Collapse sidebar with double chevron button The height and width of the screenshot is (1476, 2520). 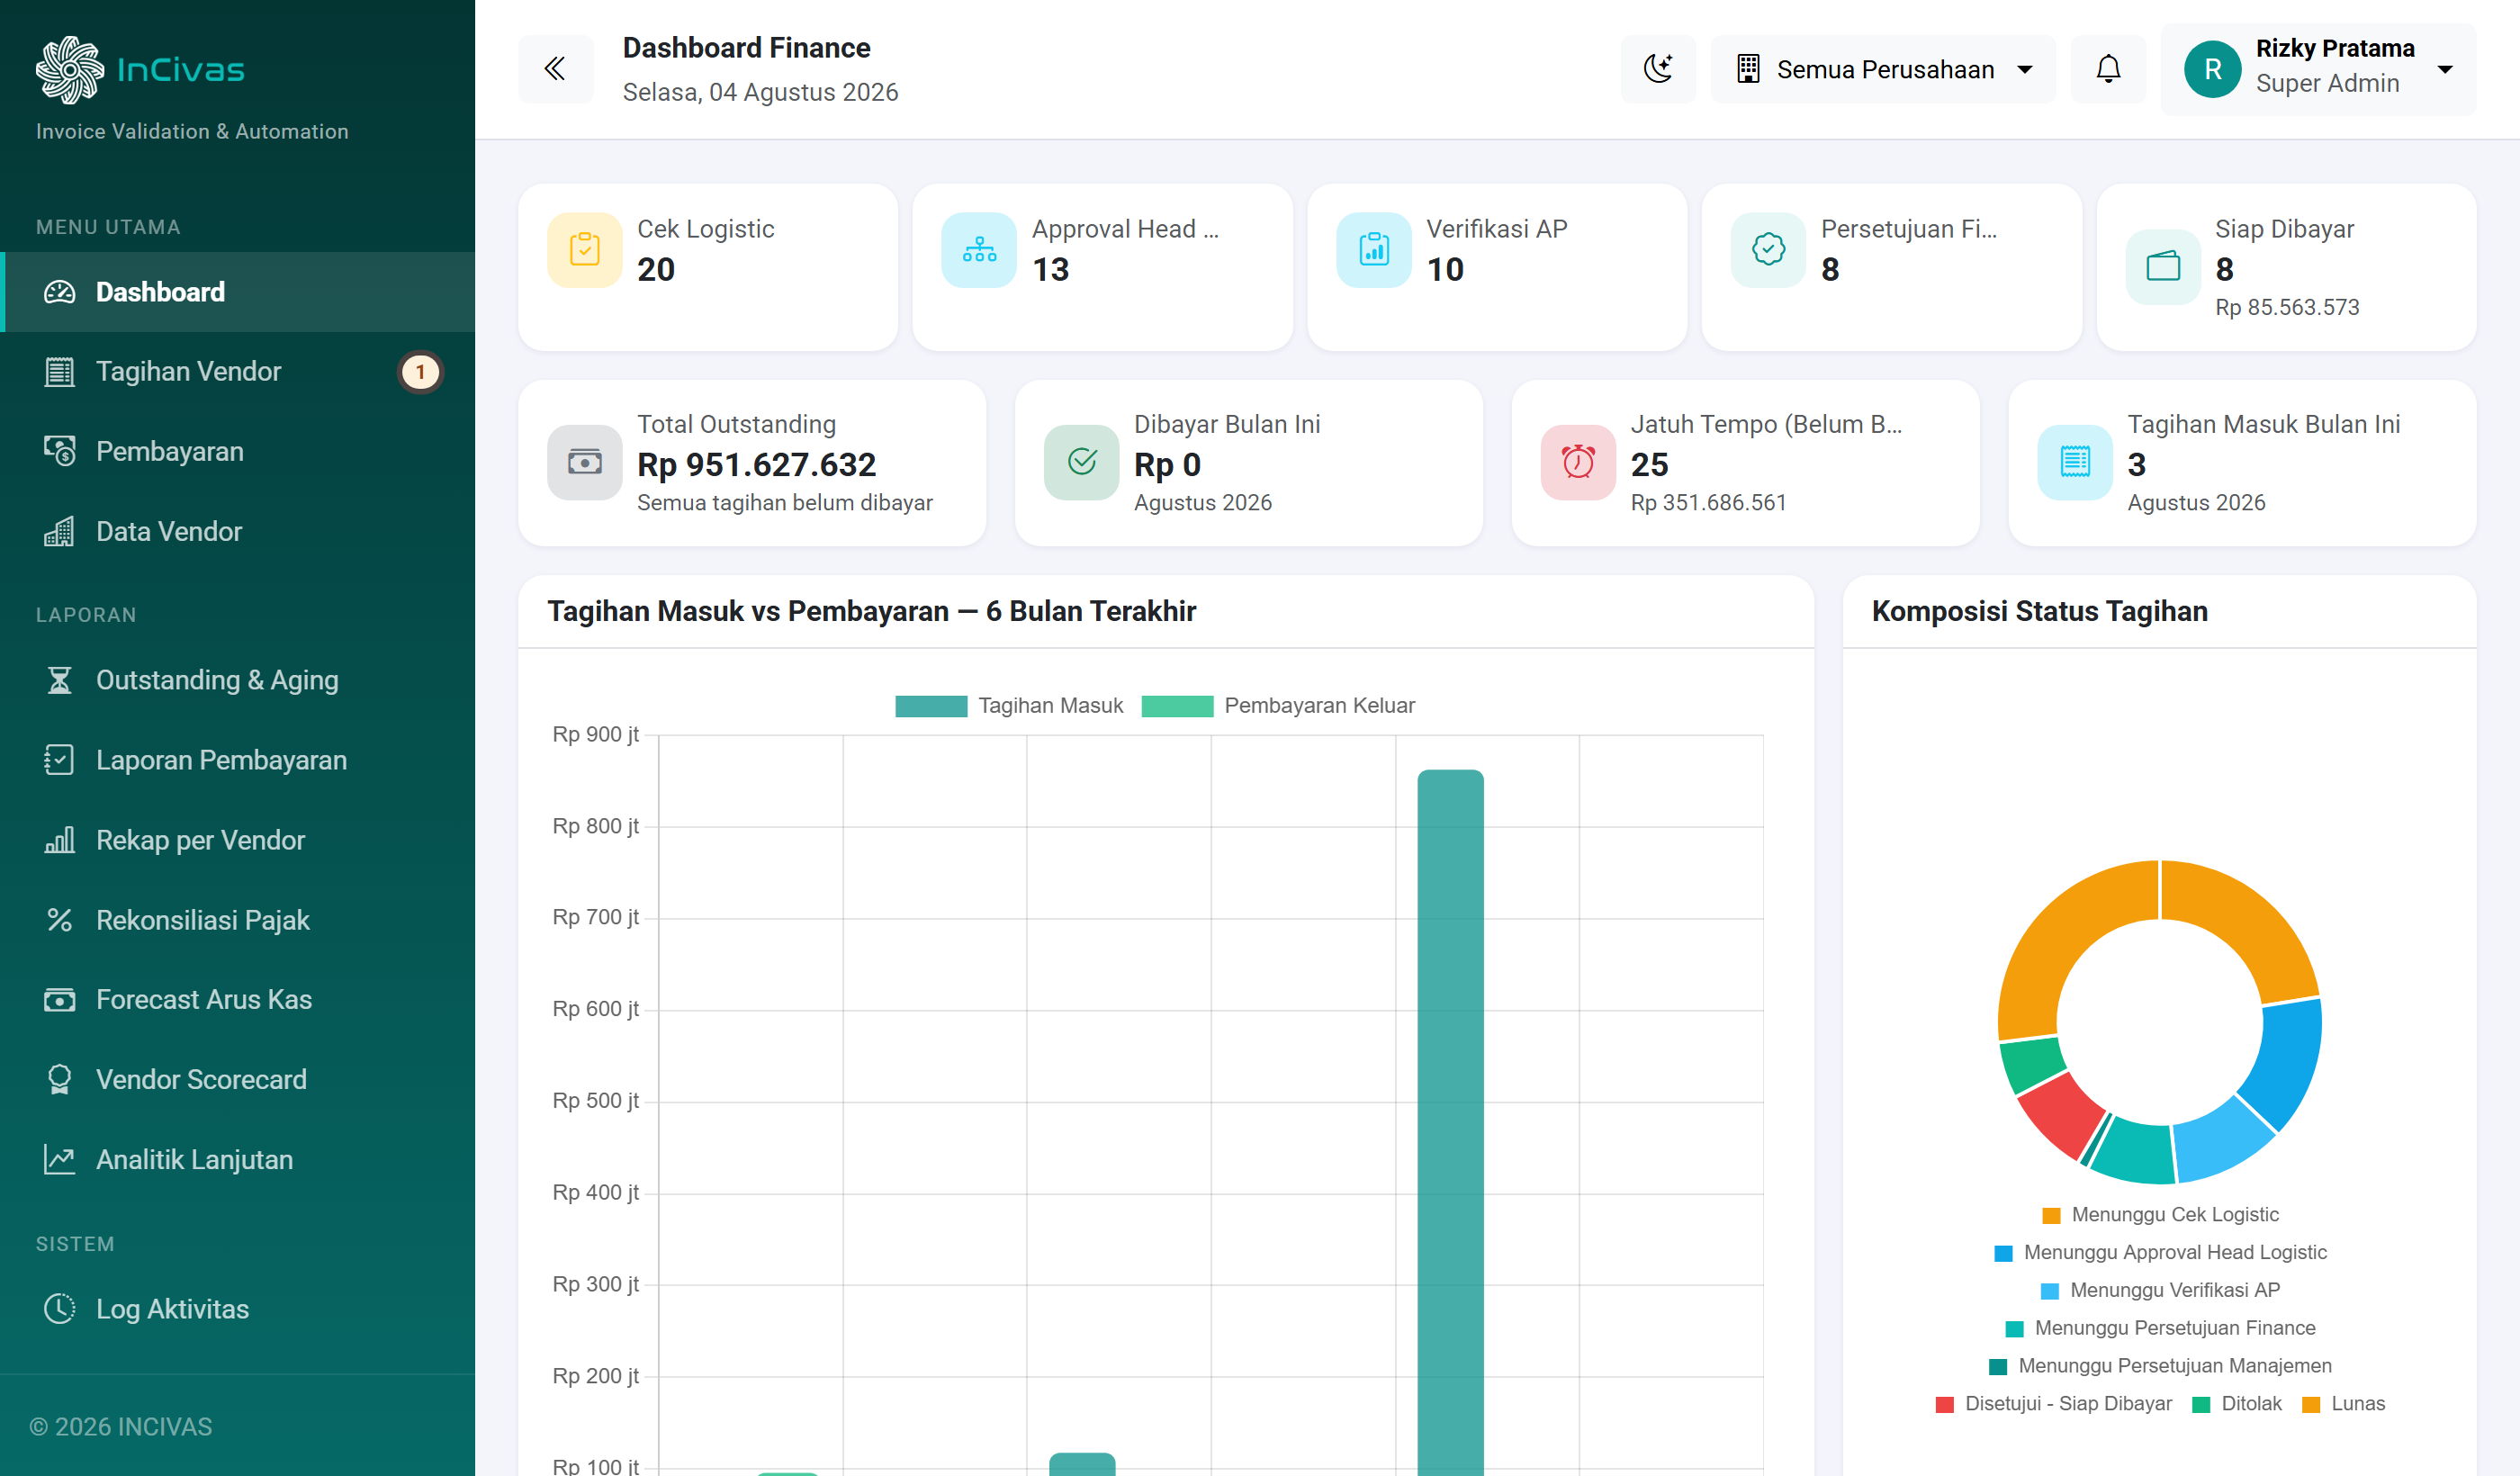[x=555, y=69]
